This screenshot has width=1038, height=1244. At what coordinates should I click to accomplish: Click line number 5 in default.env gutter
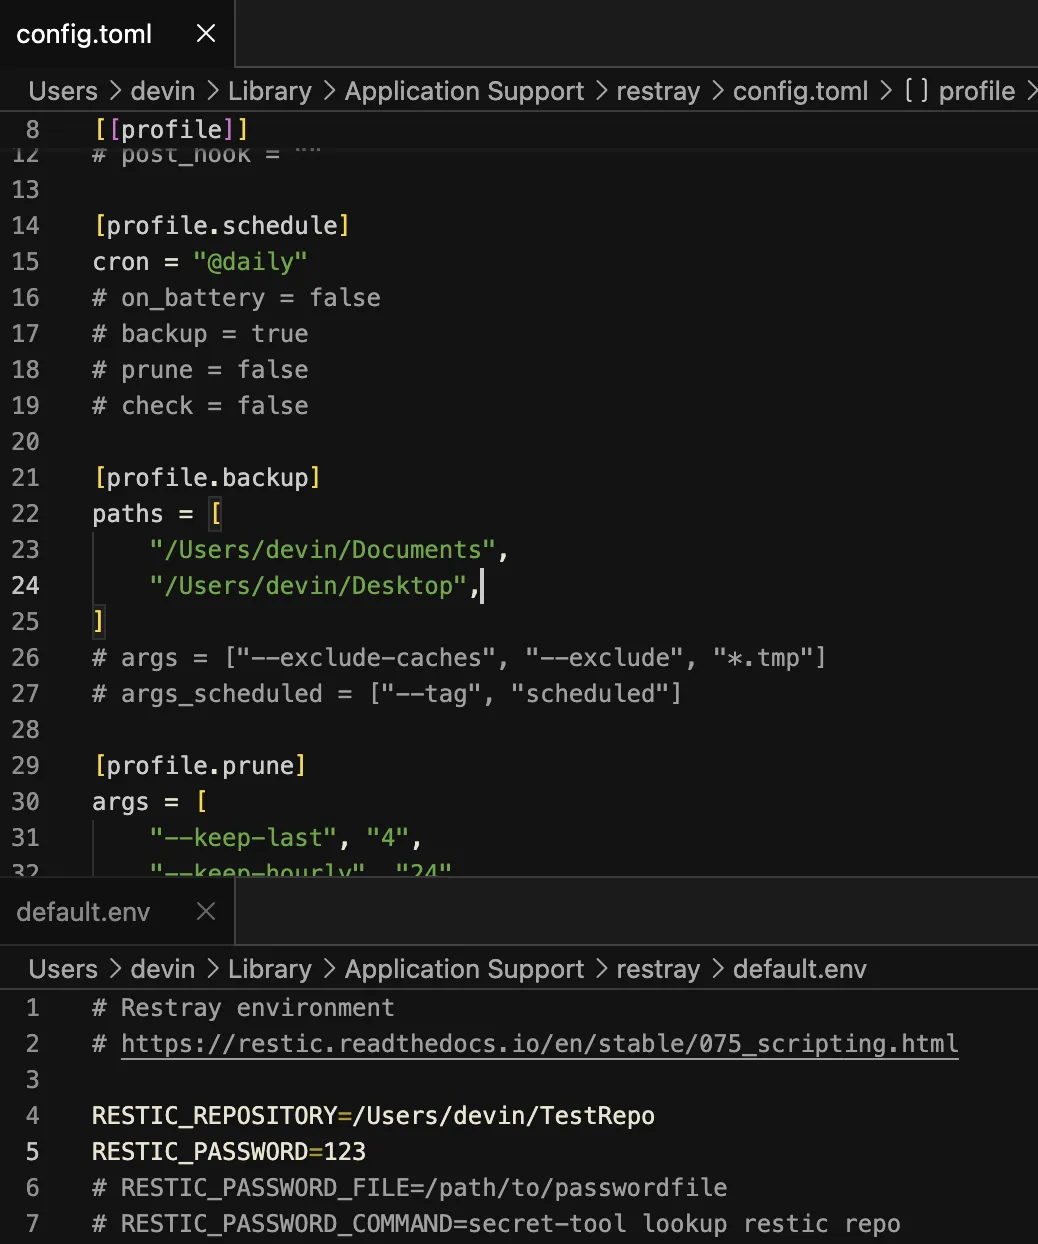click(x=33, y=1152)
